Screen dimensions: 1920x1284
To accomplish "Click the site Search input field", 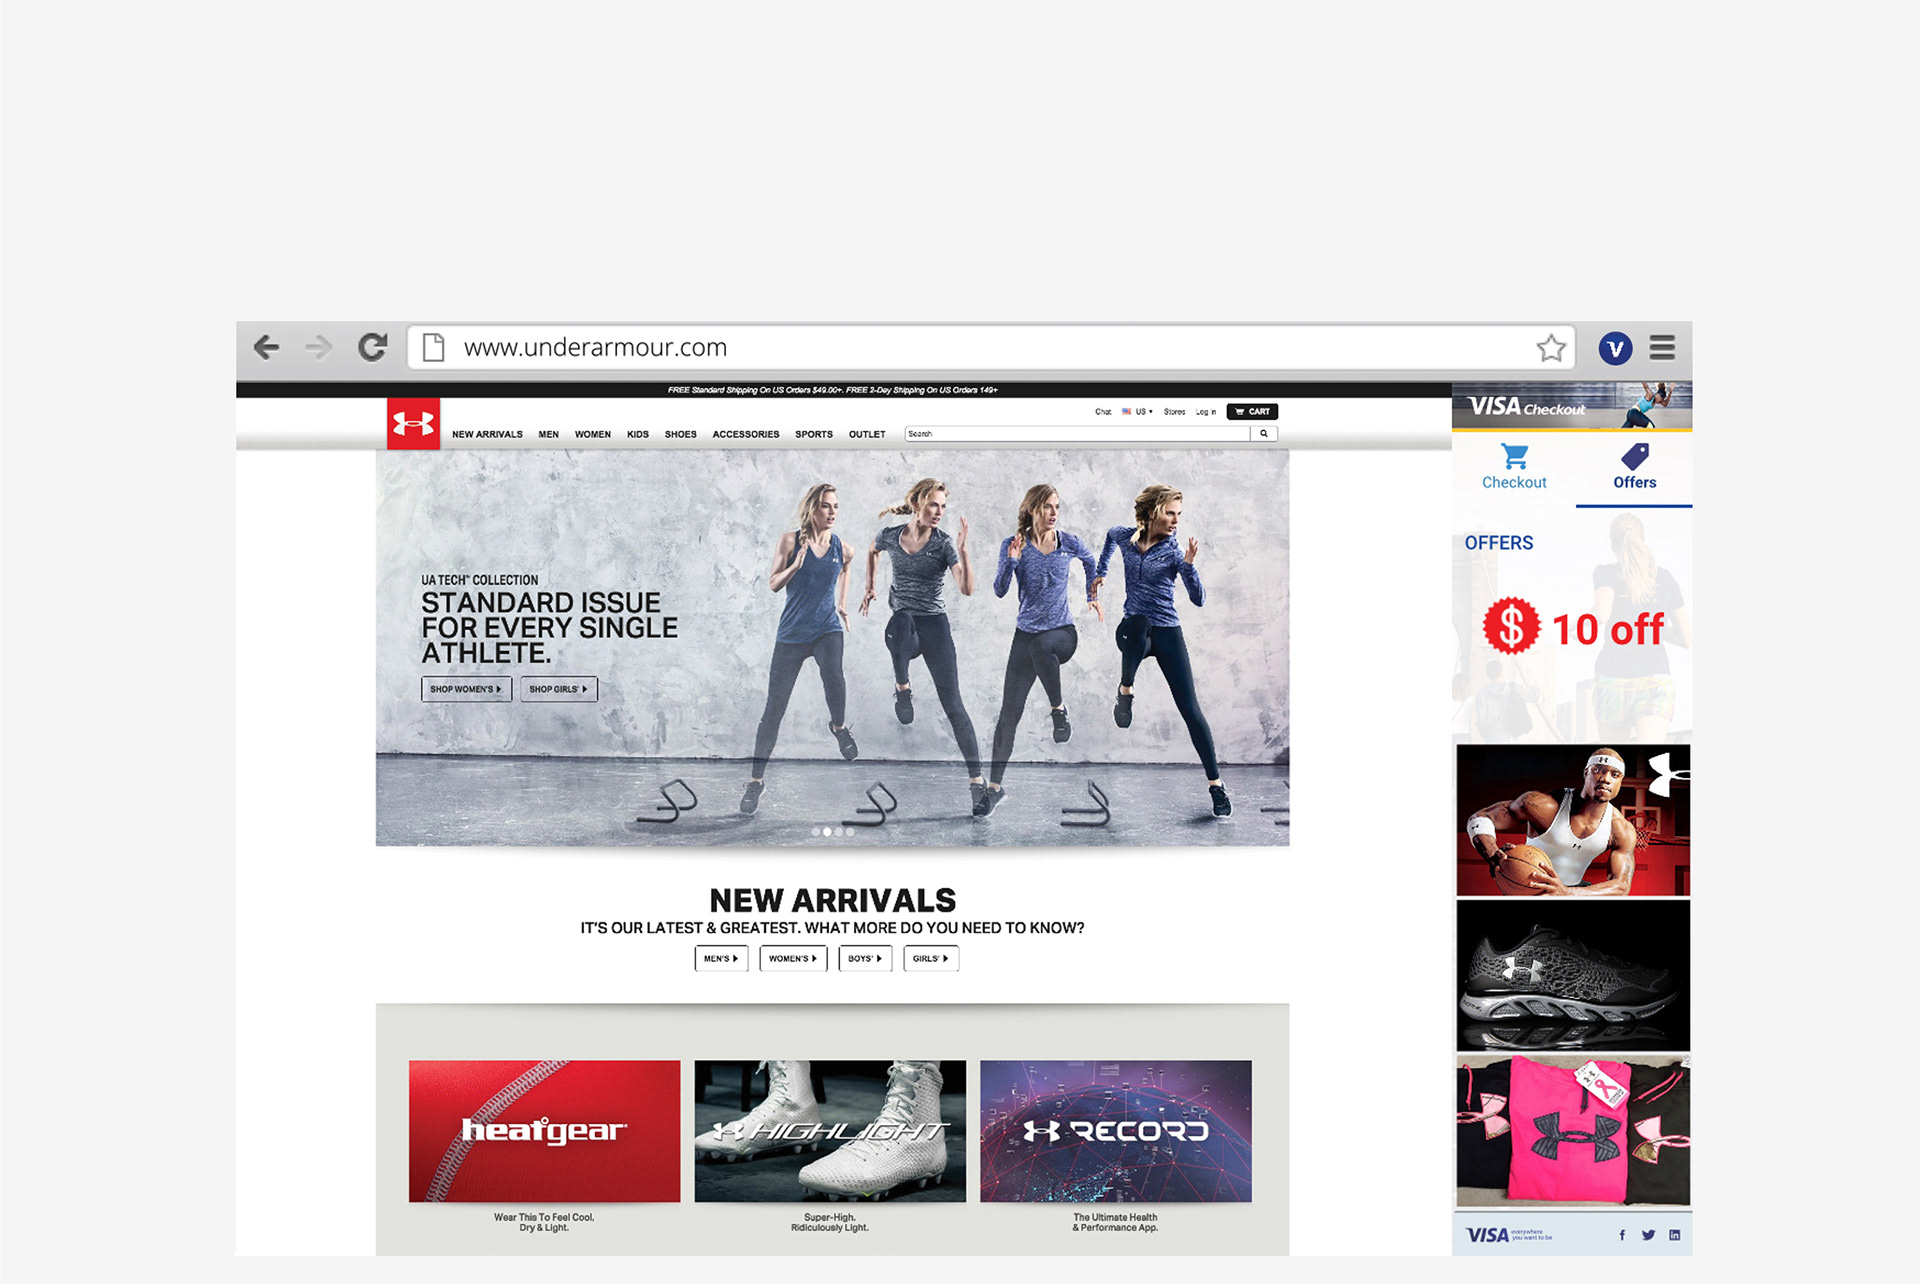I will click(x=1077, y=434).
